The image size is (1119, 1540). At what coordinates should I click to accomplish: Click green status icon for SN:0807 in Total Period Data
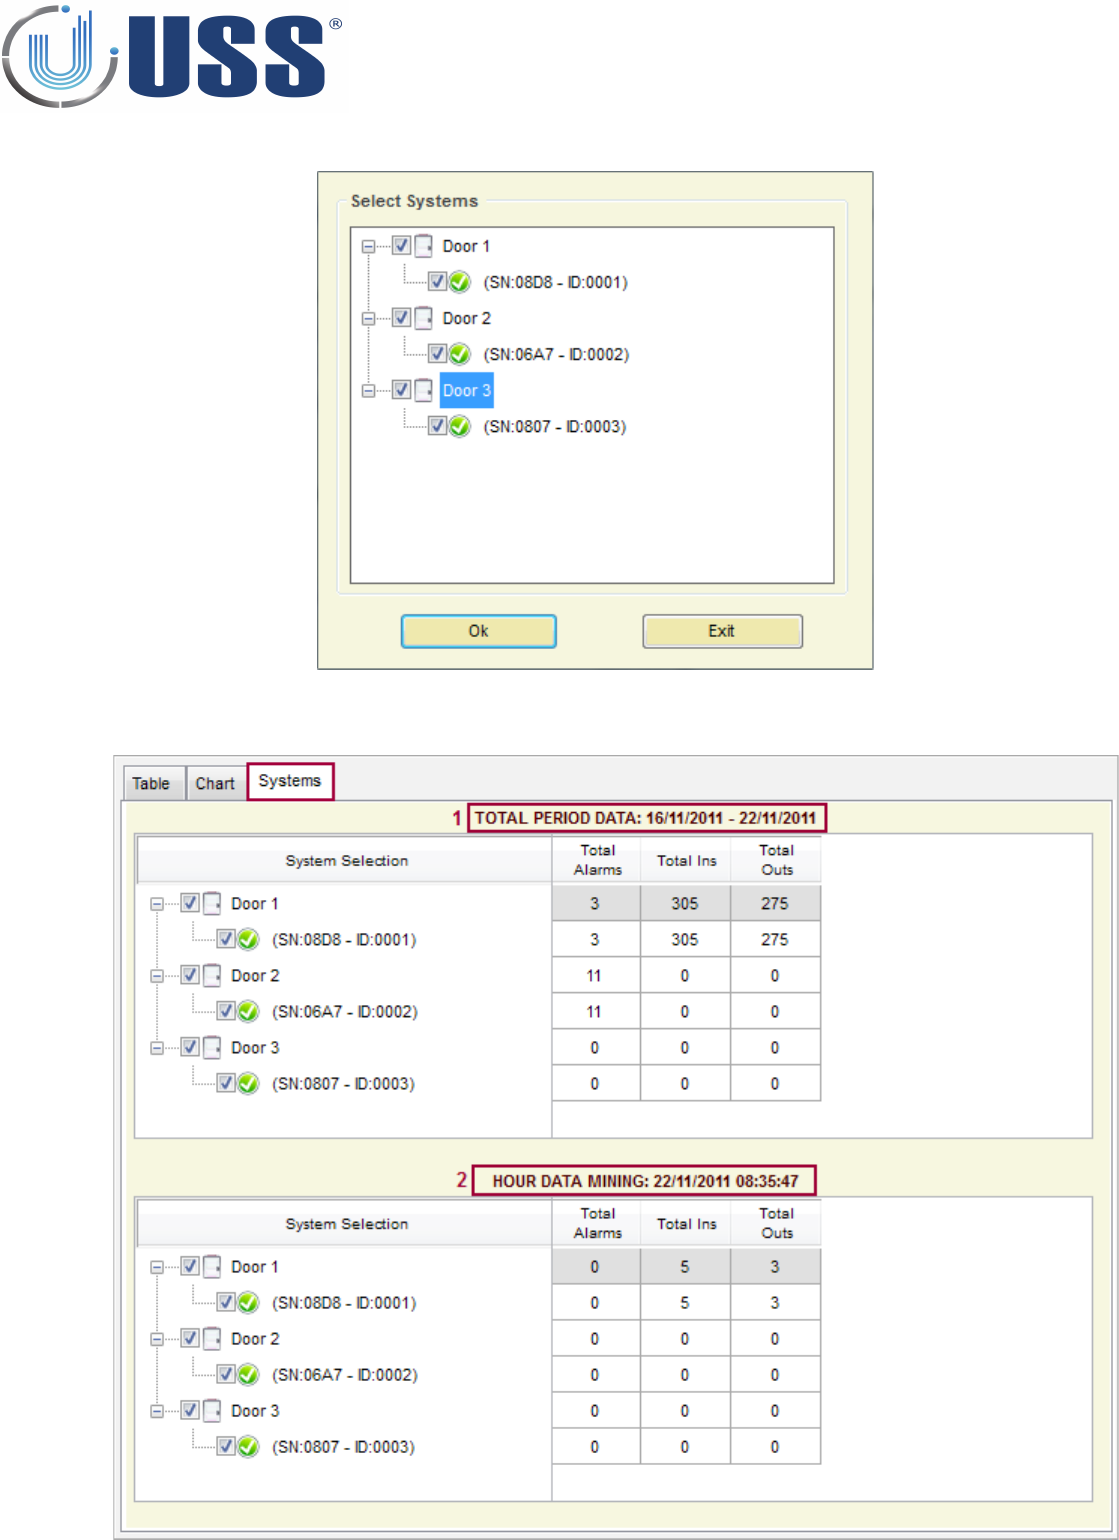click(x=248, y=1084)
